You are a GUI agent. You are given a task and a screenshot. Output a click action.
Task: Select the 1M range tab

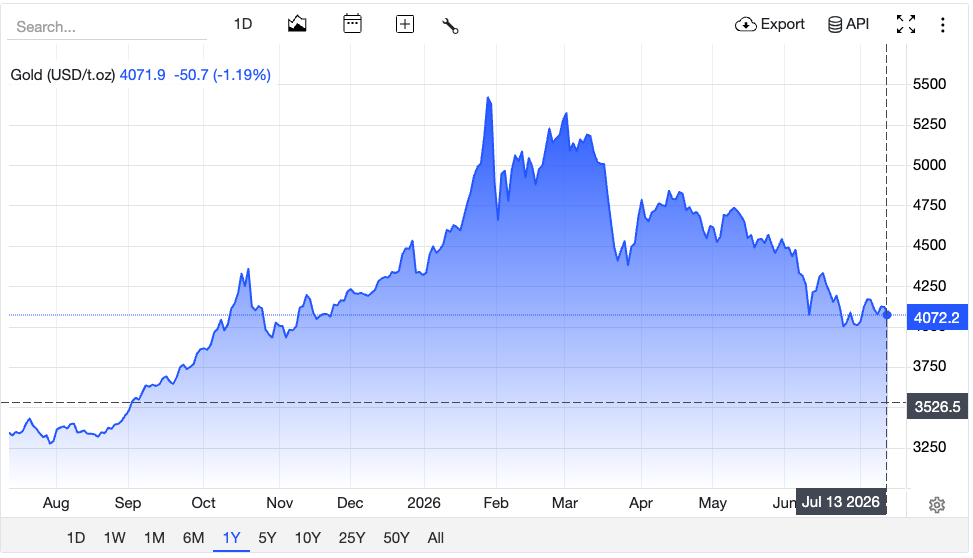pyautogui.click(x=154, y=538)
